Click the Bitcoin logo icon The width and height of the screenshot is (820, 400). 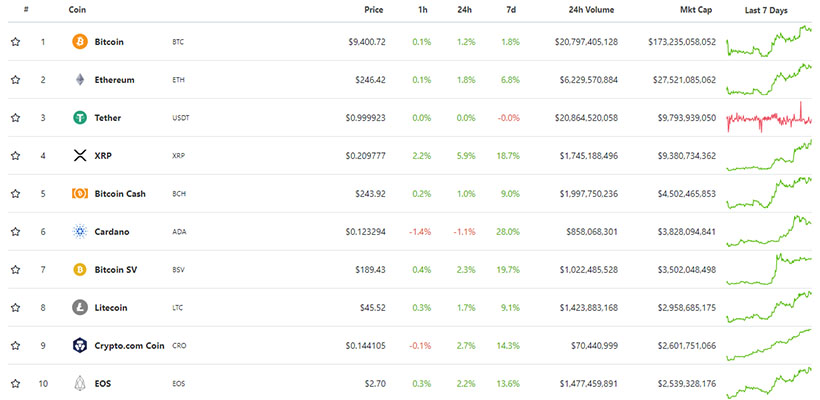[x=79, y=42]
